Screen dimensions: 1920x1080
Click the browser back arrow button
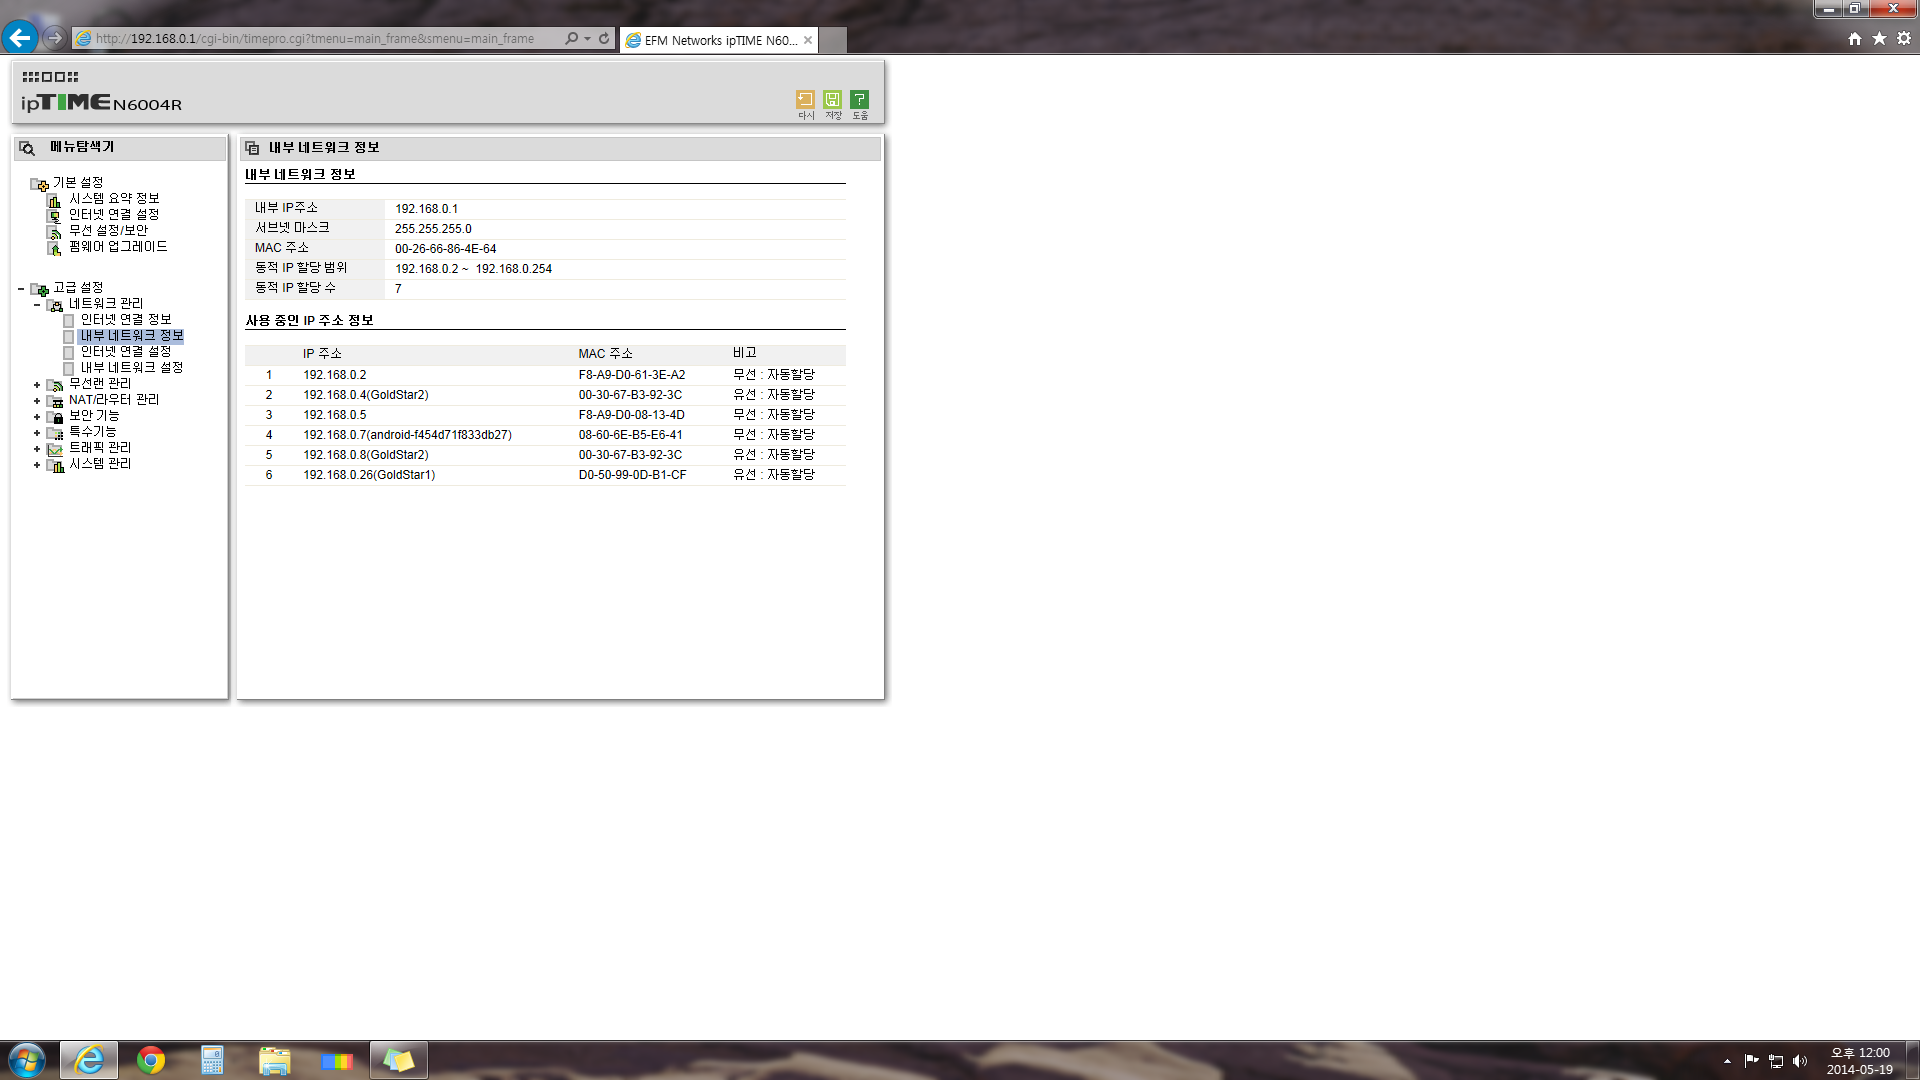(x=20, y=38)
